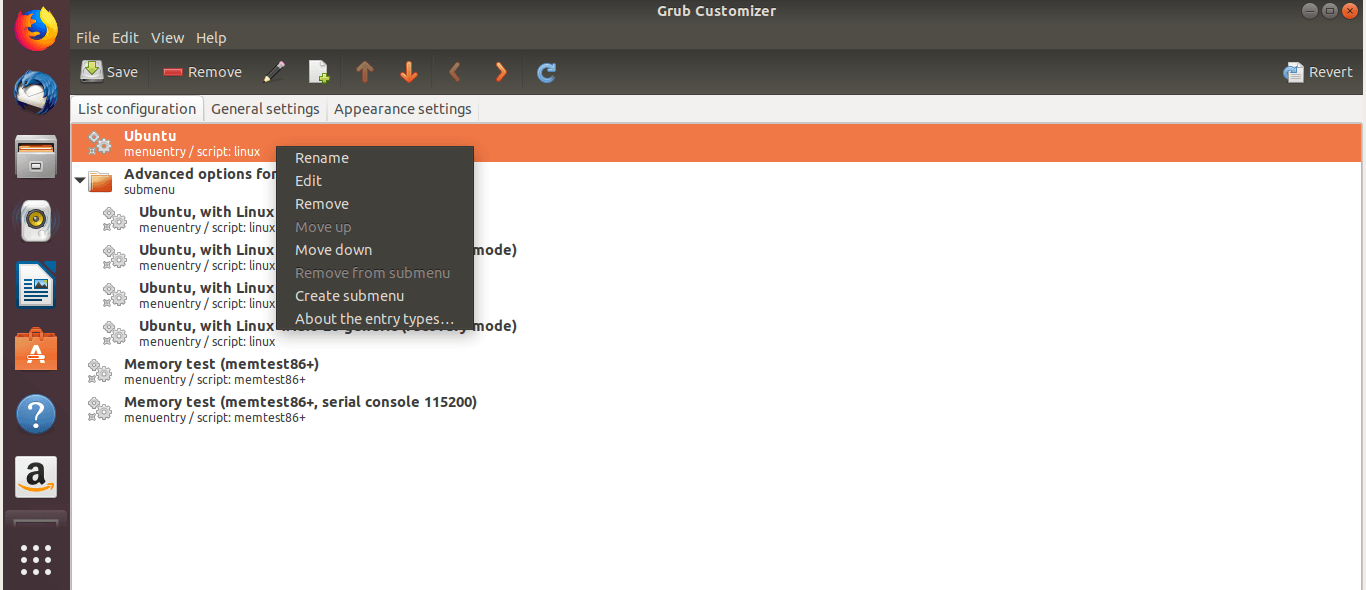1366x590 pixels.
Task: Select the memtest86+ serial console 115200 entry
Action: [716, 409]
